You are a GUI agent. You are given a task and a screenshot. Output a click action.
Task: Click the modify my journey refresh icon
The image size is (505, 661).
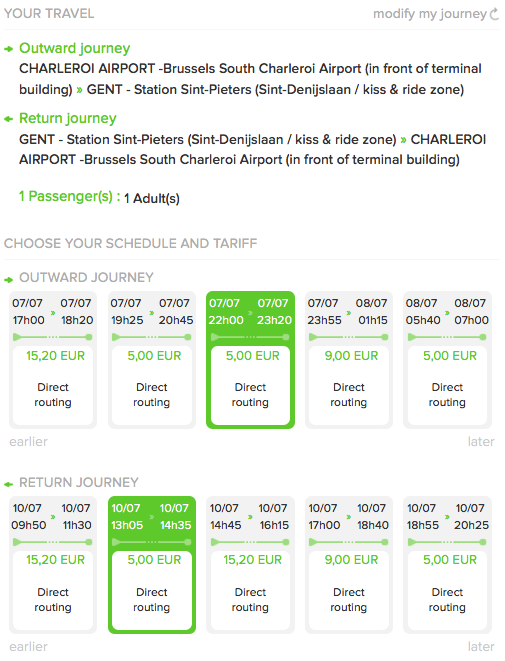(x=494, y=14)
